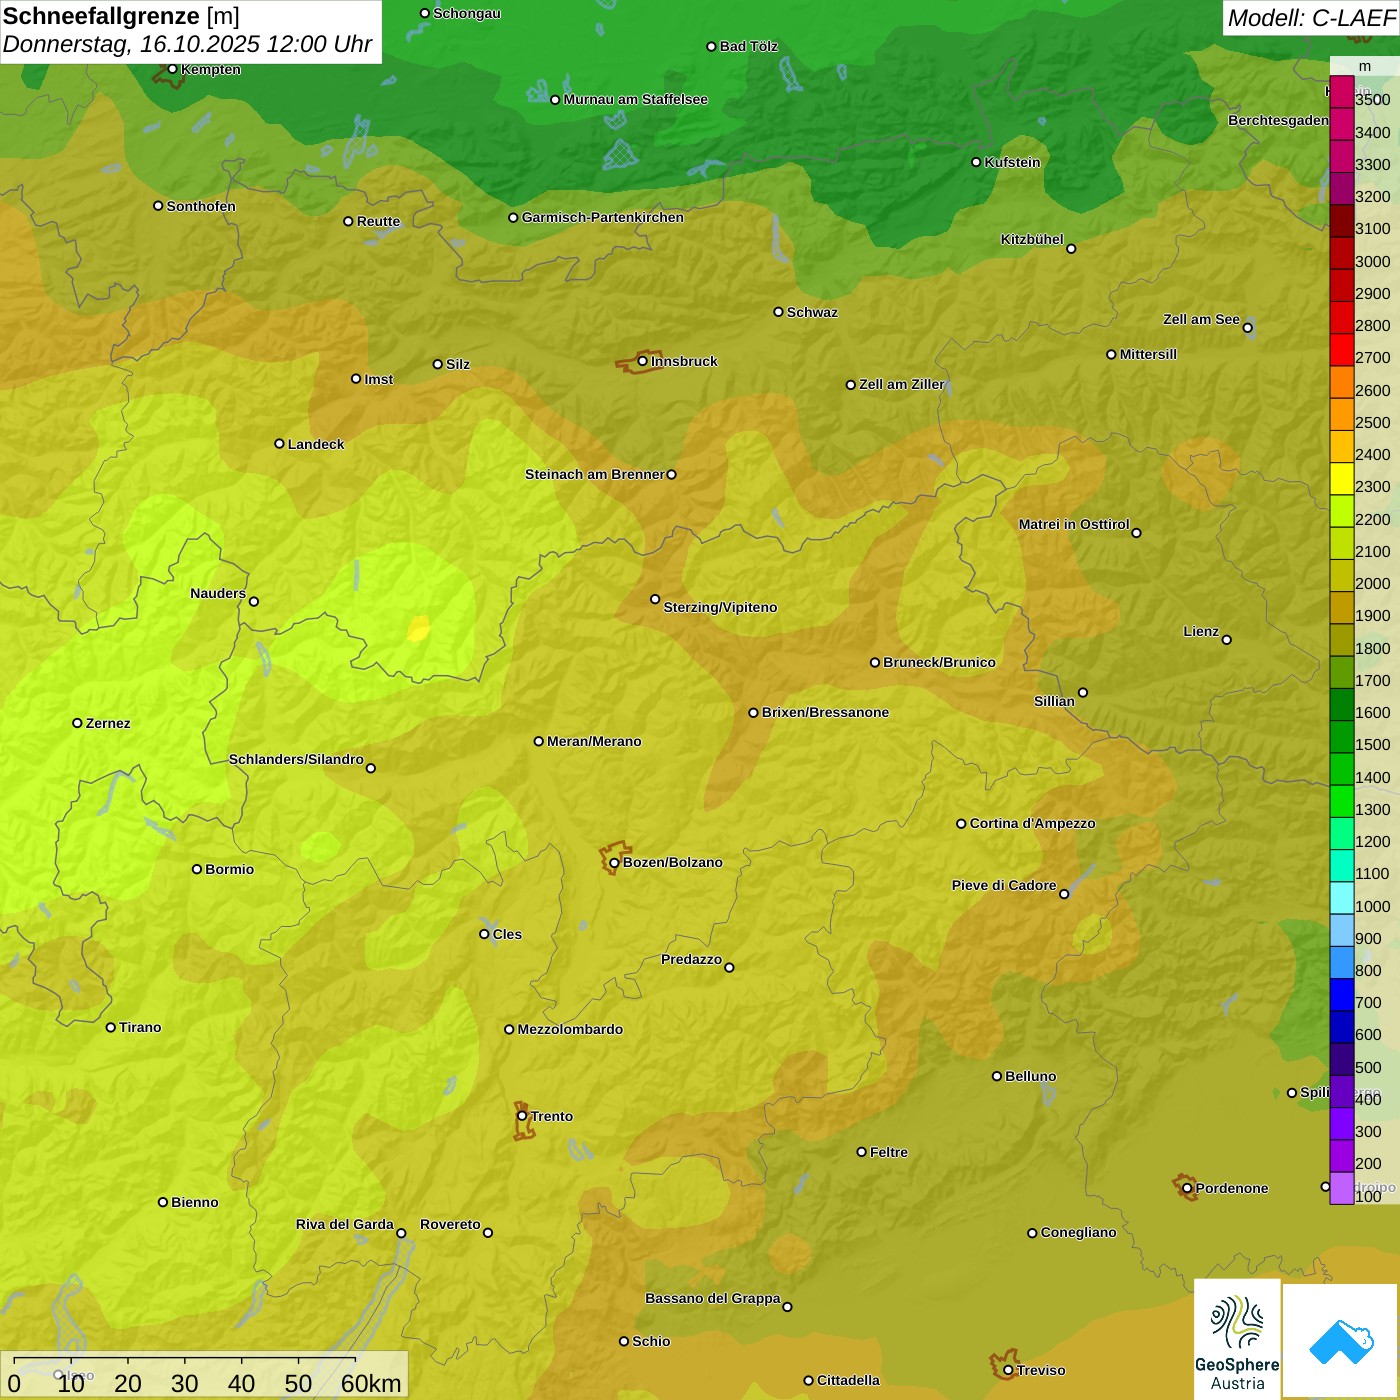Click the Pieve di Cadore label

[x=1004, y=885]
